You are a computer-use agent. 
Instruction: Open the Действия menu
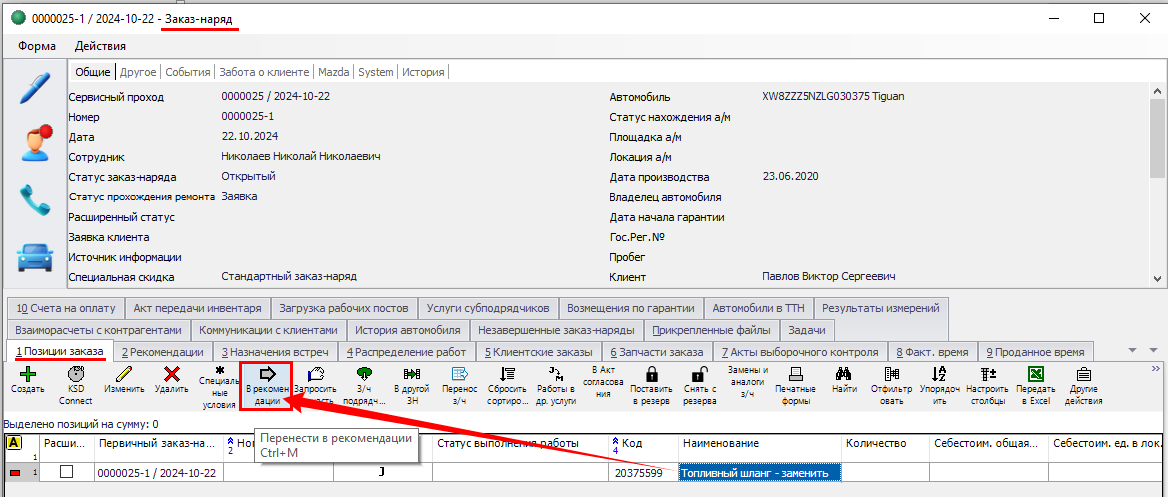[100, 46]
